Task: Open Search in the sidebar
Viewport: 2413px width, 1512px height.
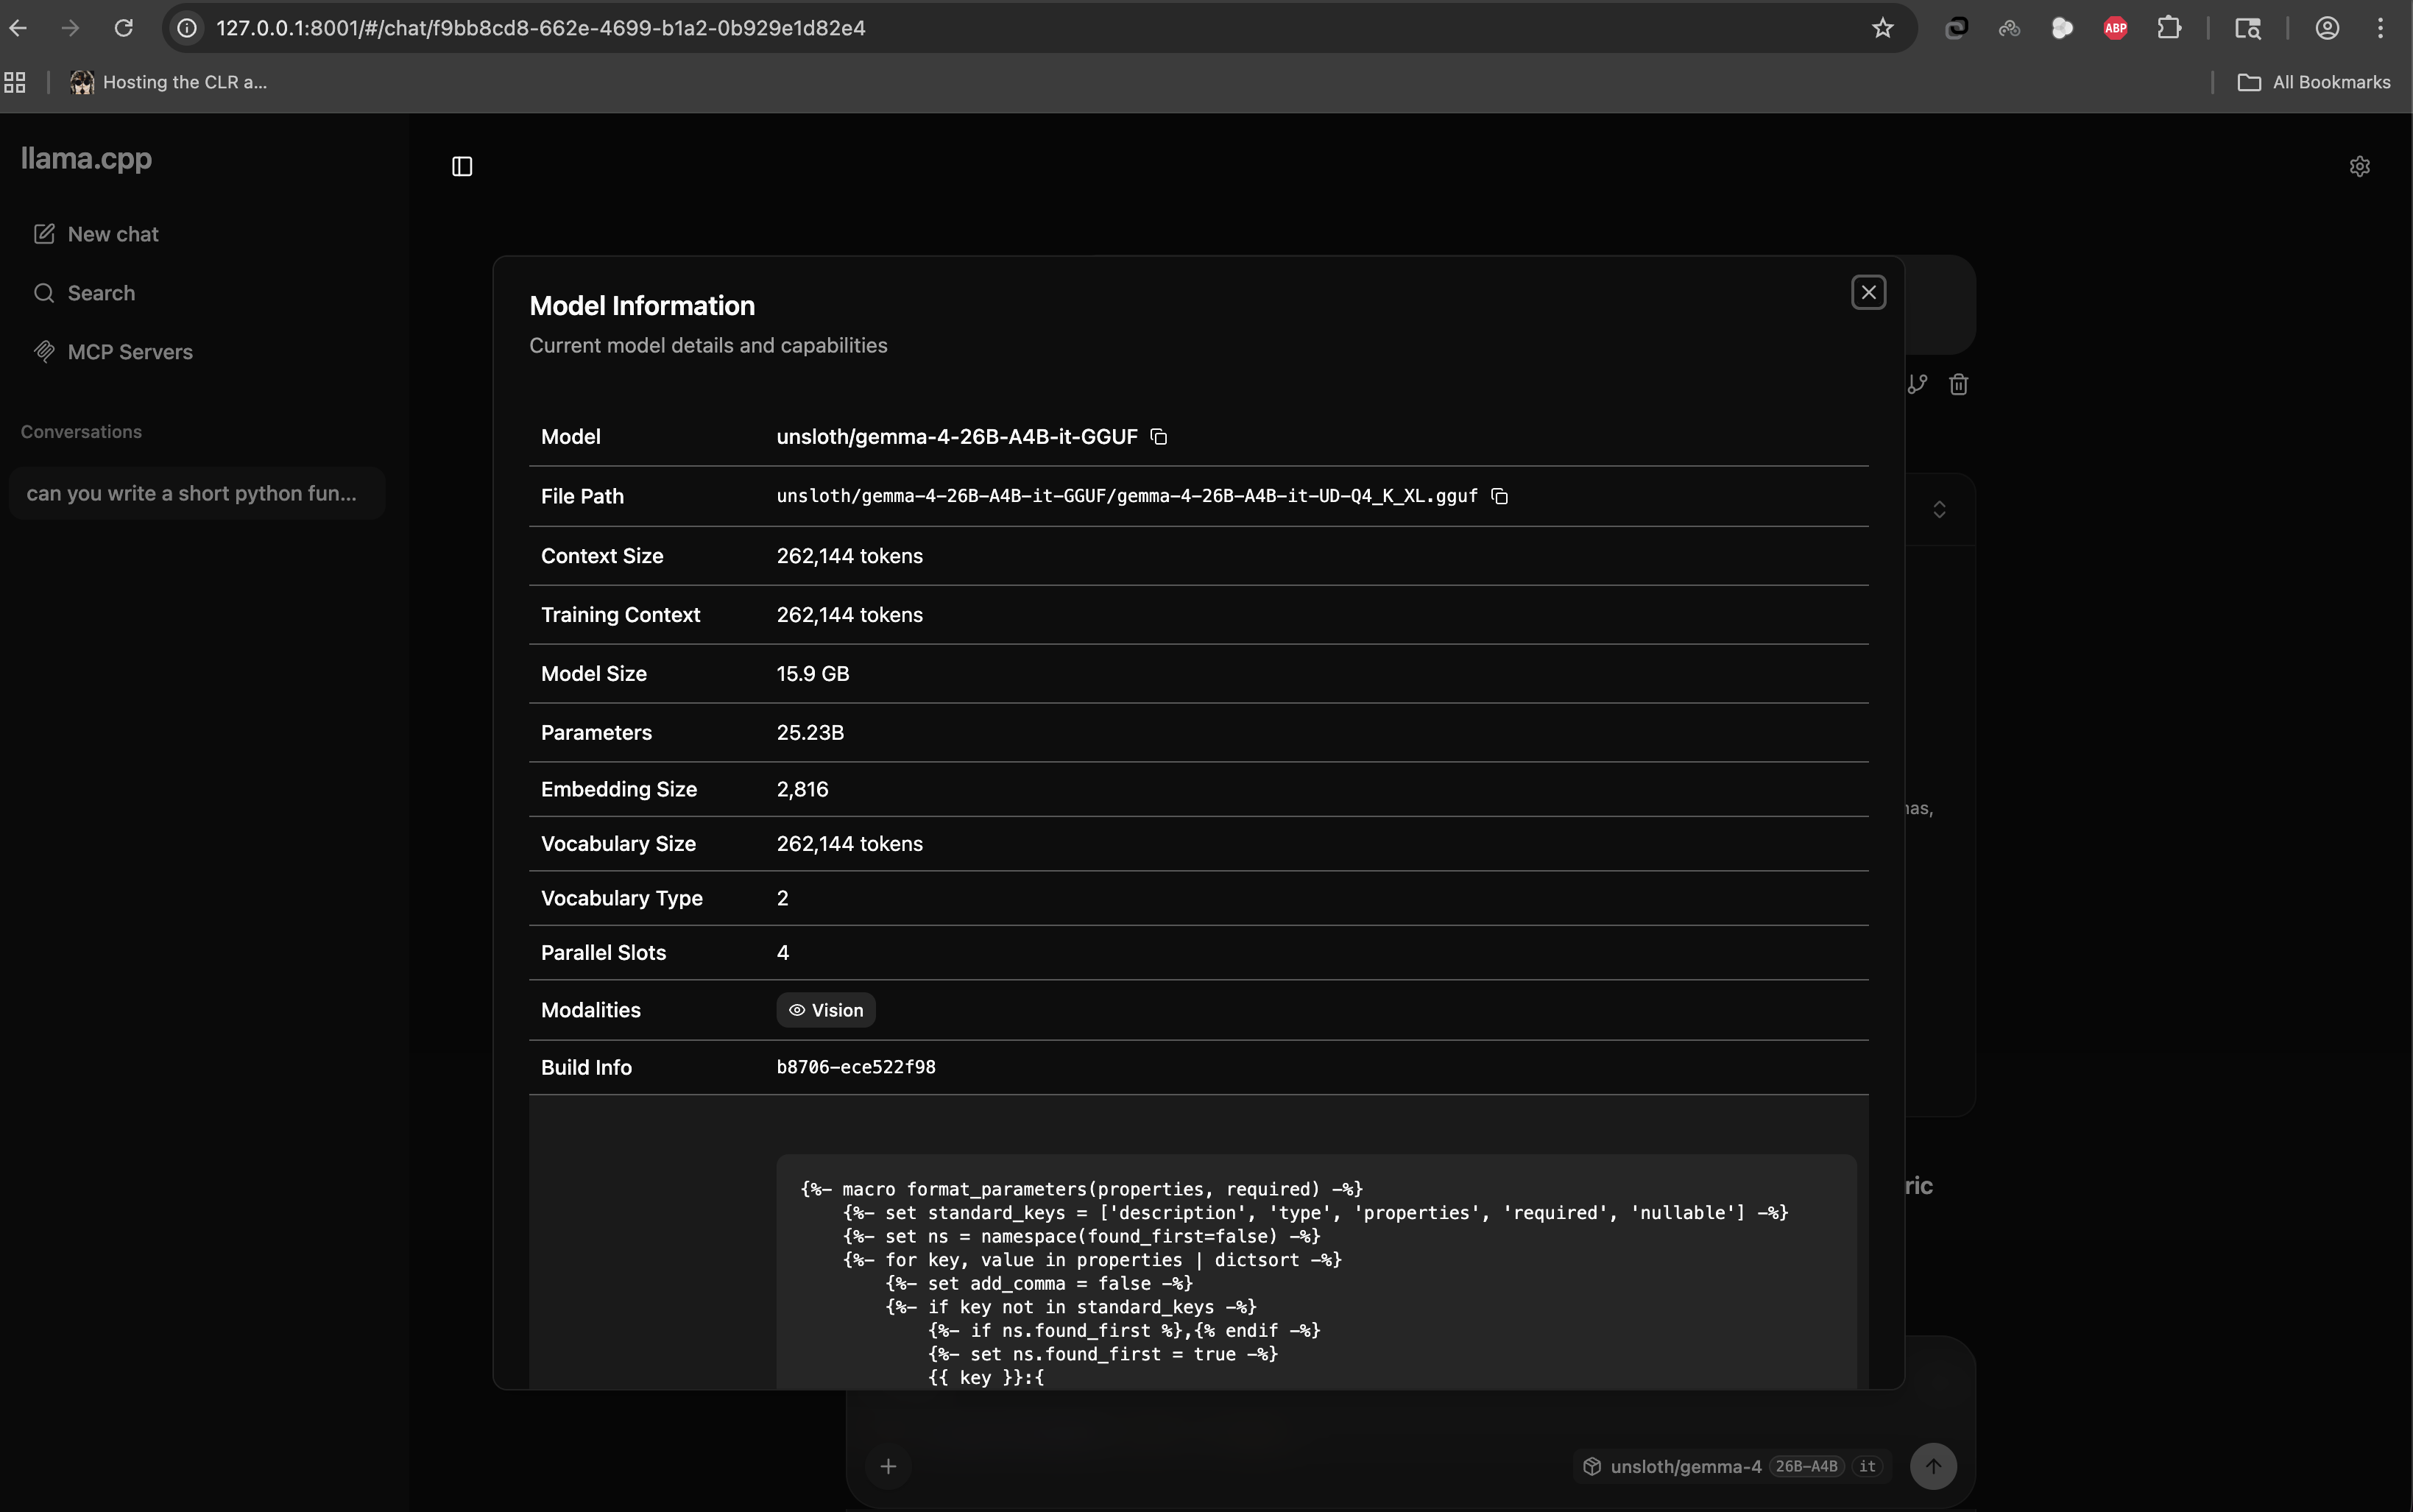Action: click(x=101, y=292)
